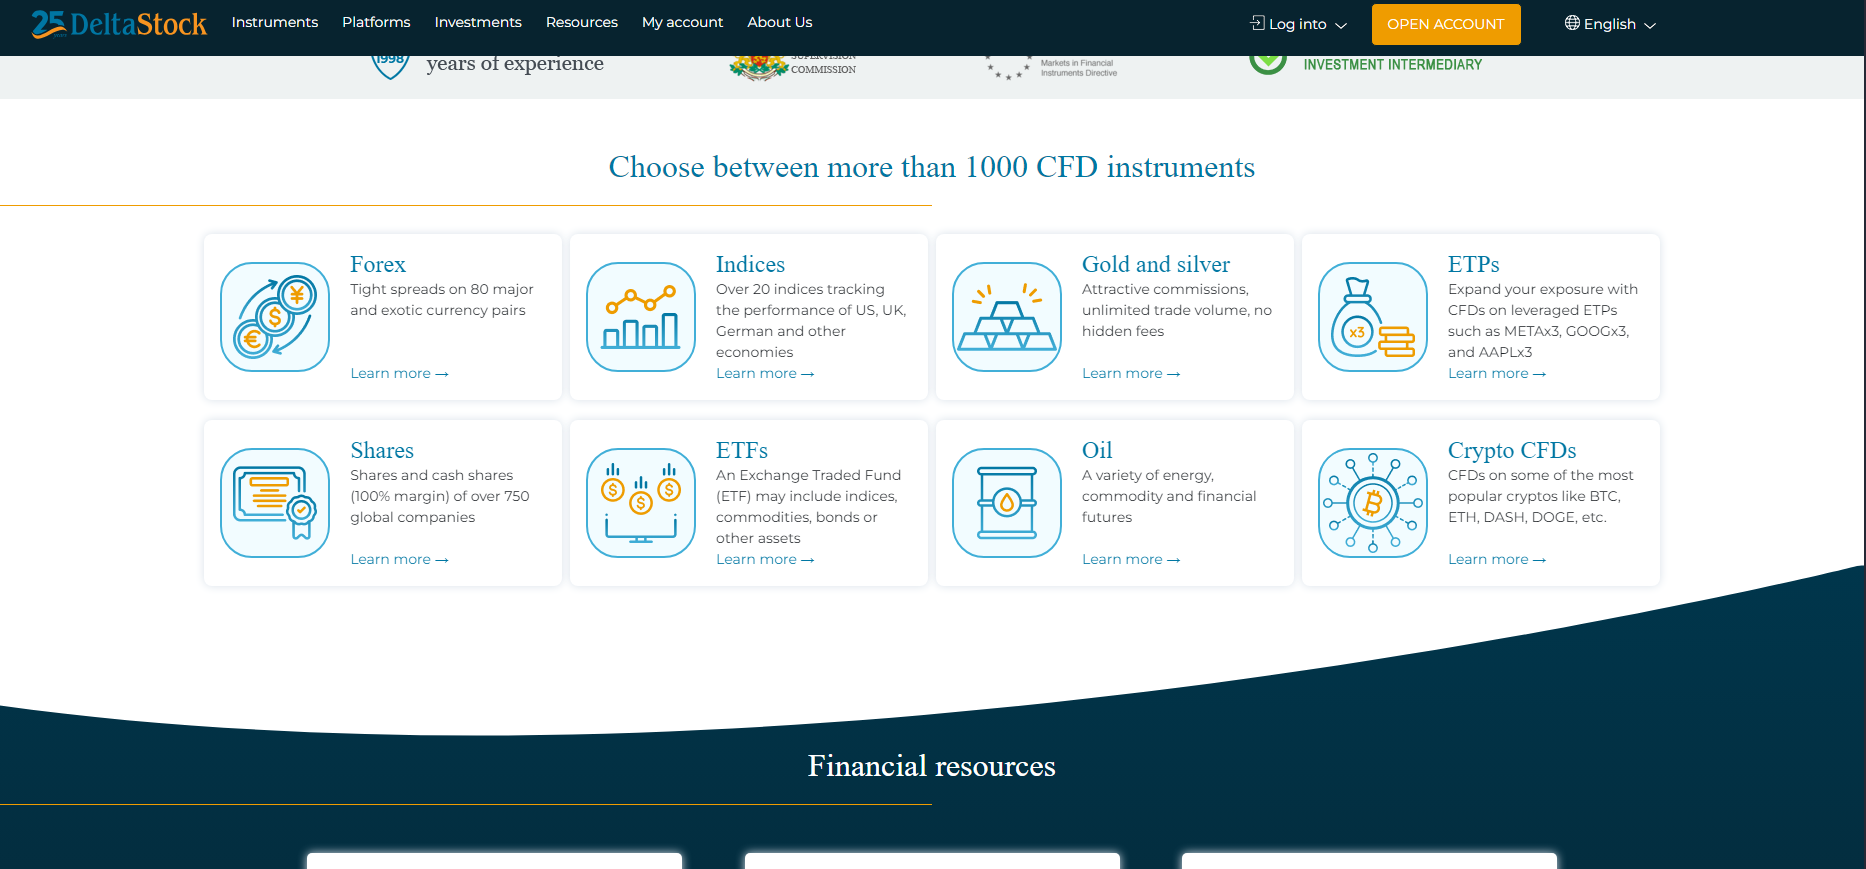Viewport: 1866px width, 869px height.
Task: Open the Shares heading
Action: [382, 450]
